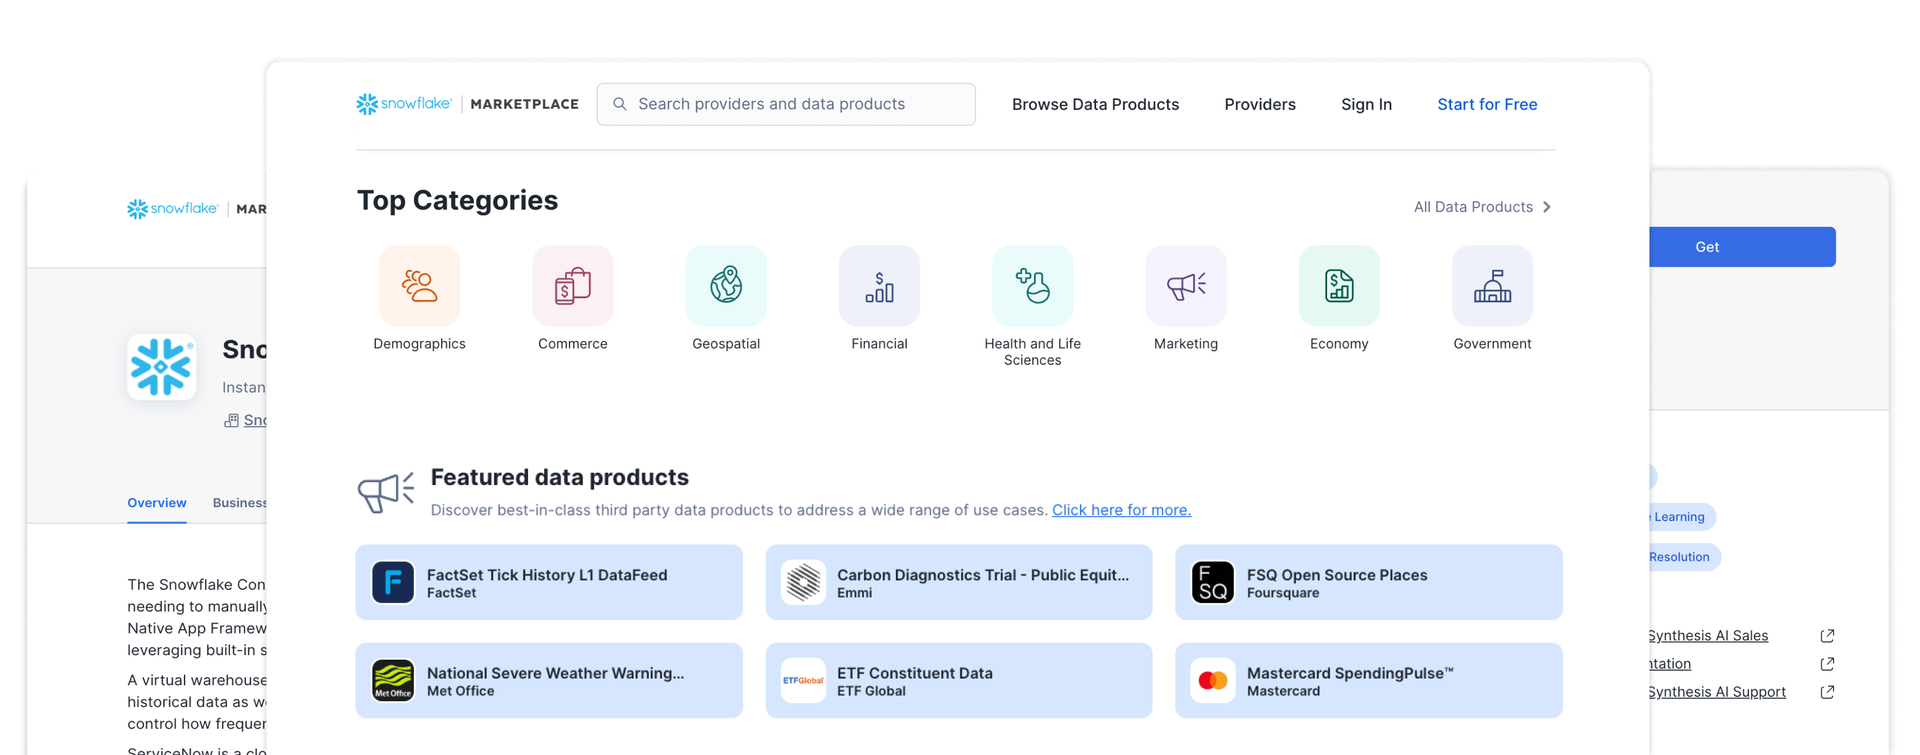Click the ETF Global logo icon
This screenshot has width=1920, height=755.
[803, 680]
